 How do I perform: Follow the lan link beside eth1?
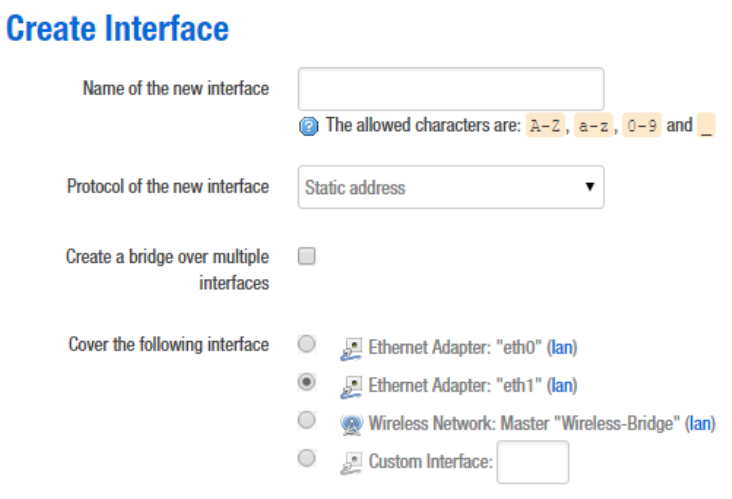click(x=564, y=385)
